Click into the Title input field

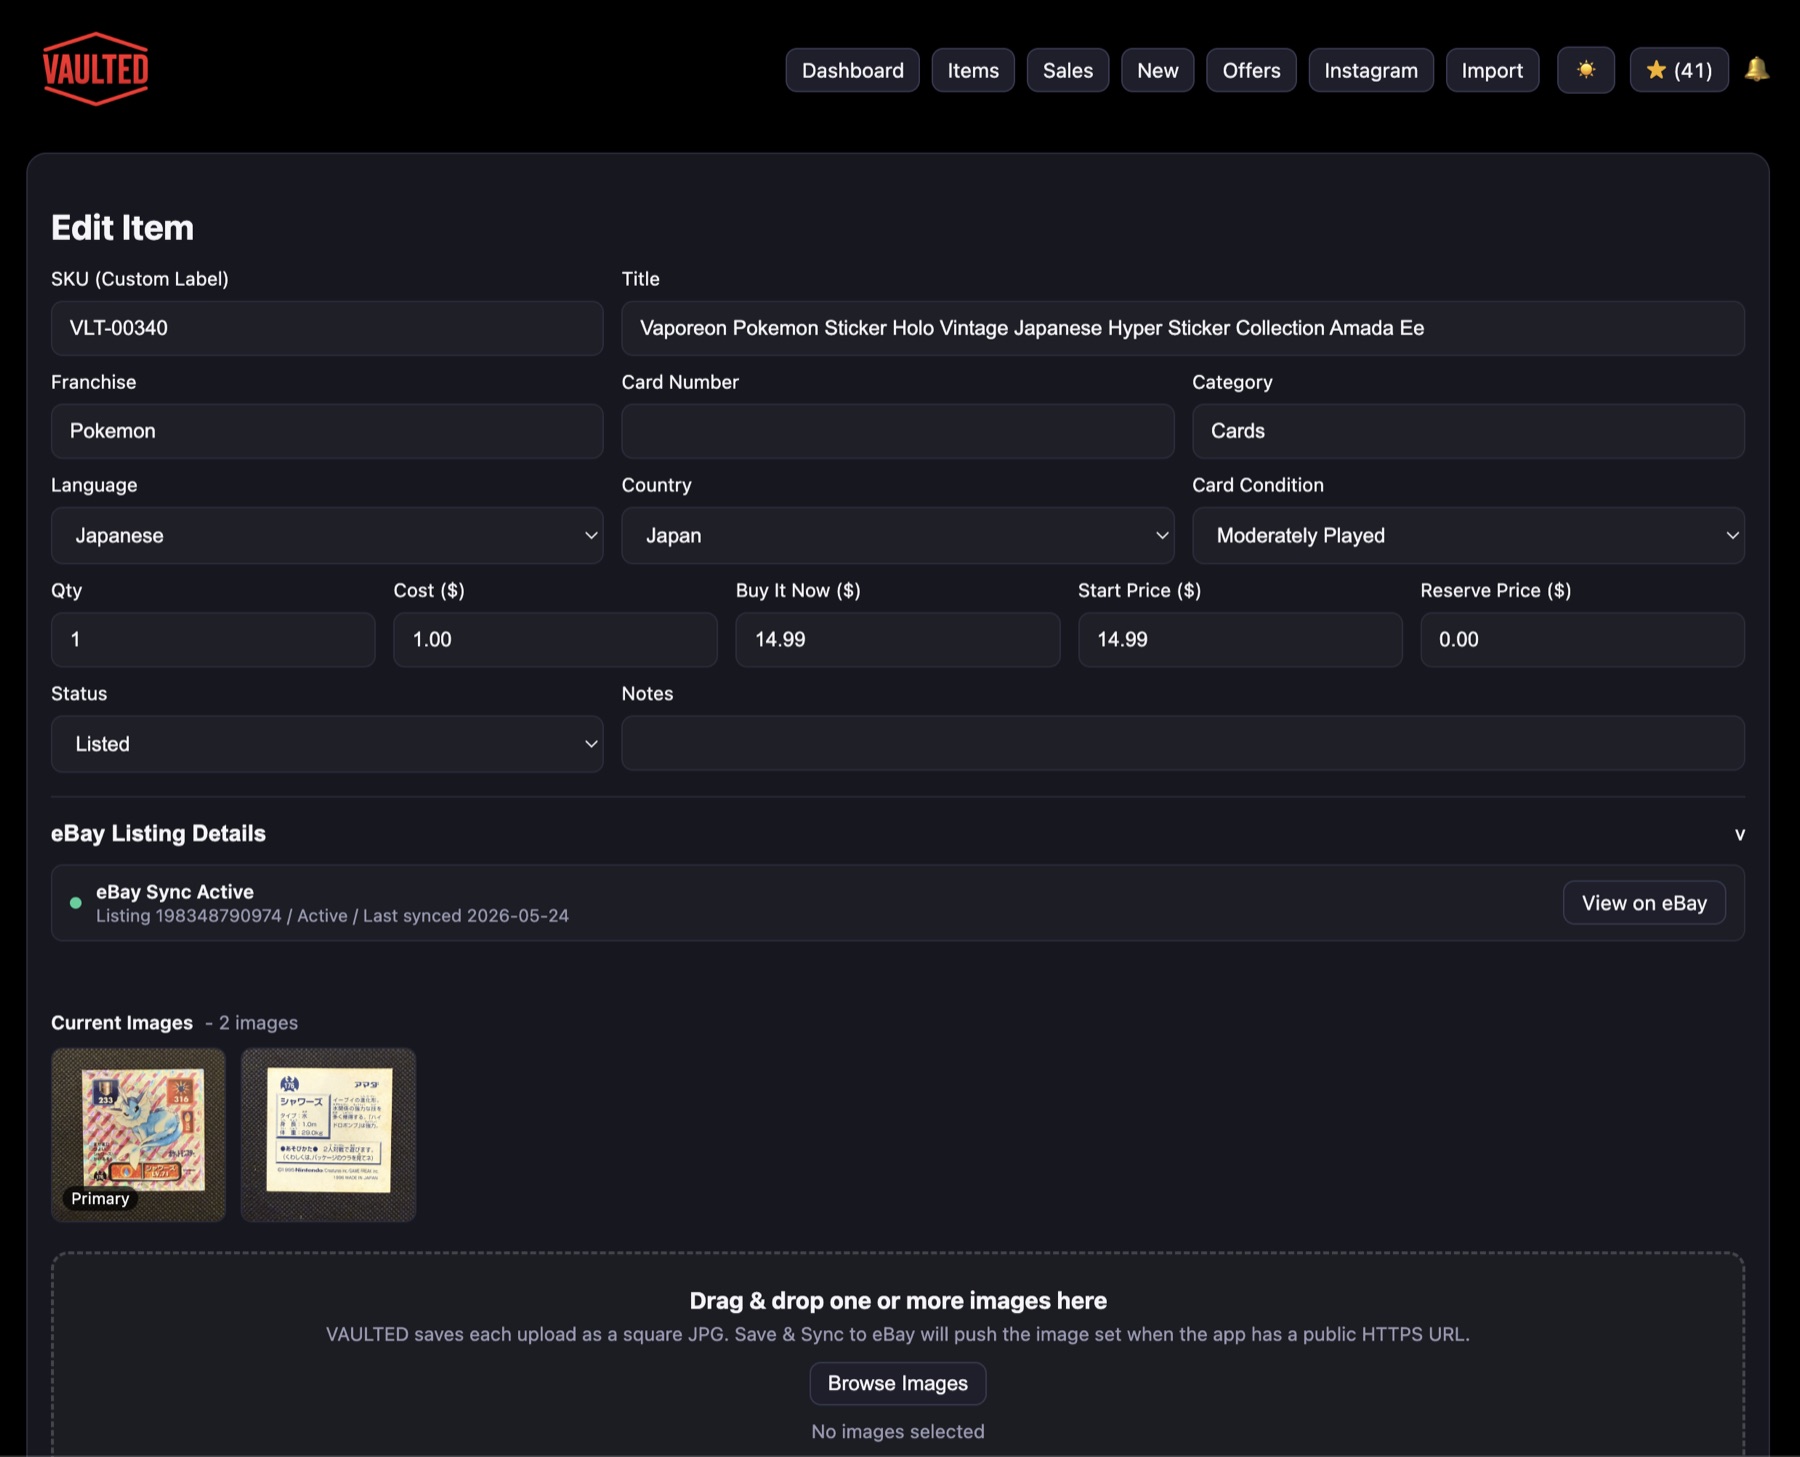tap(1183, 328)
